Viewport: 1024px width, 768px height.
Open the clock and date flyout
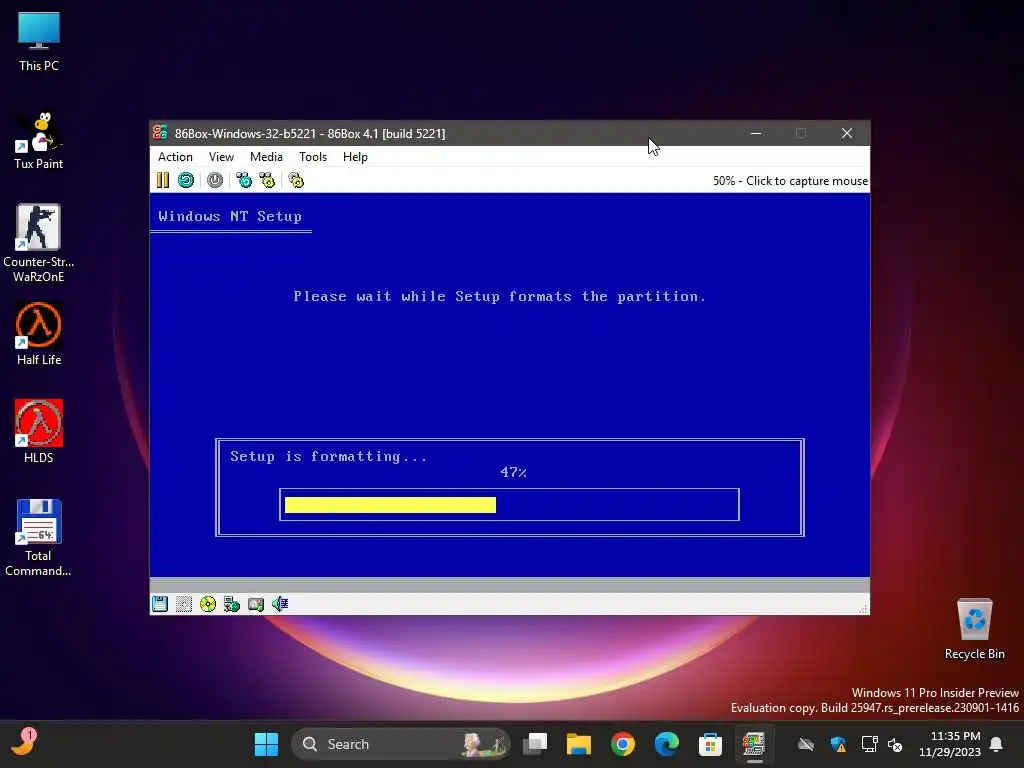(x=950, y=744)
